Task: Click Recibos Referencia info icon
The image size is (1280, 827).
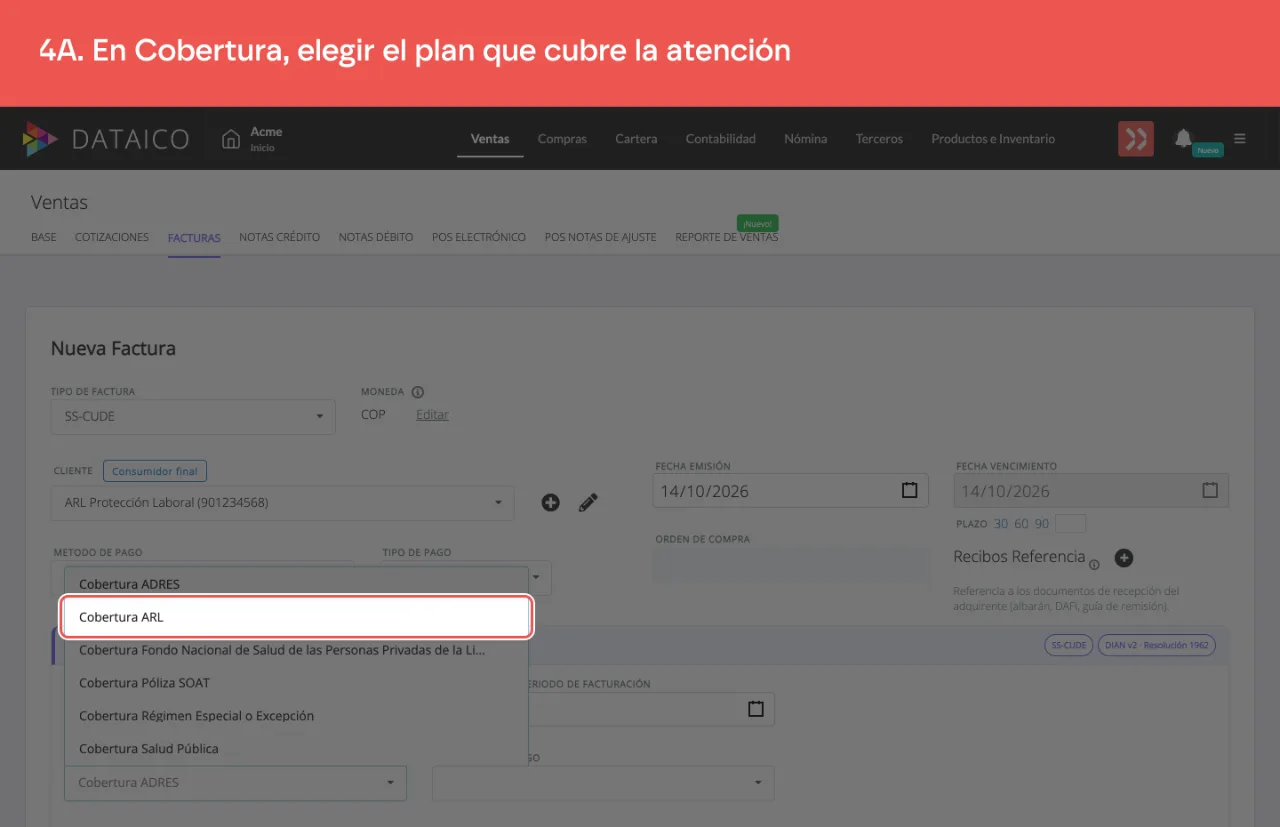Action: tap(1094, 564)
